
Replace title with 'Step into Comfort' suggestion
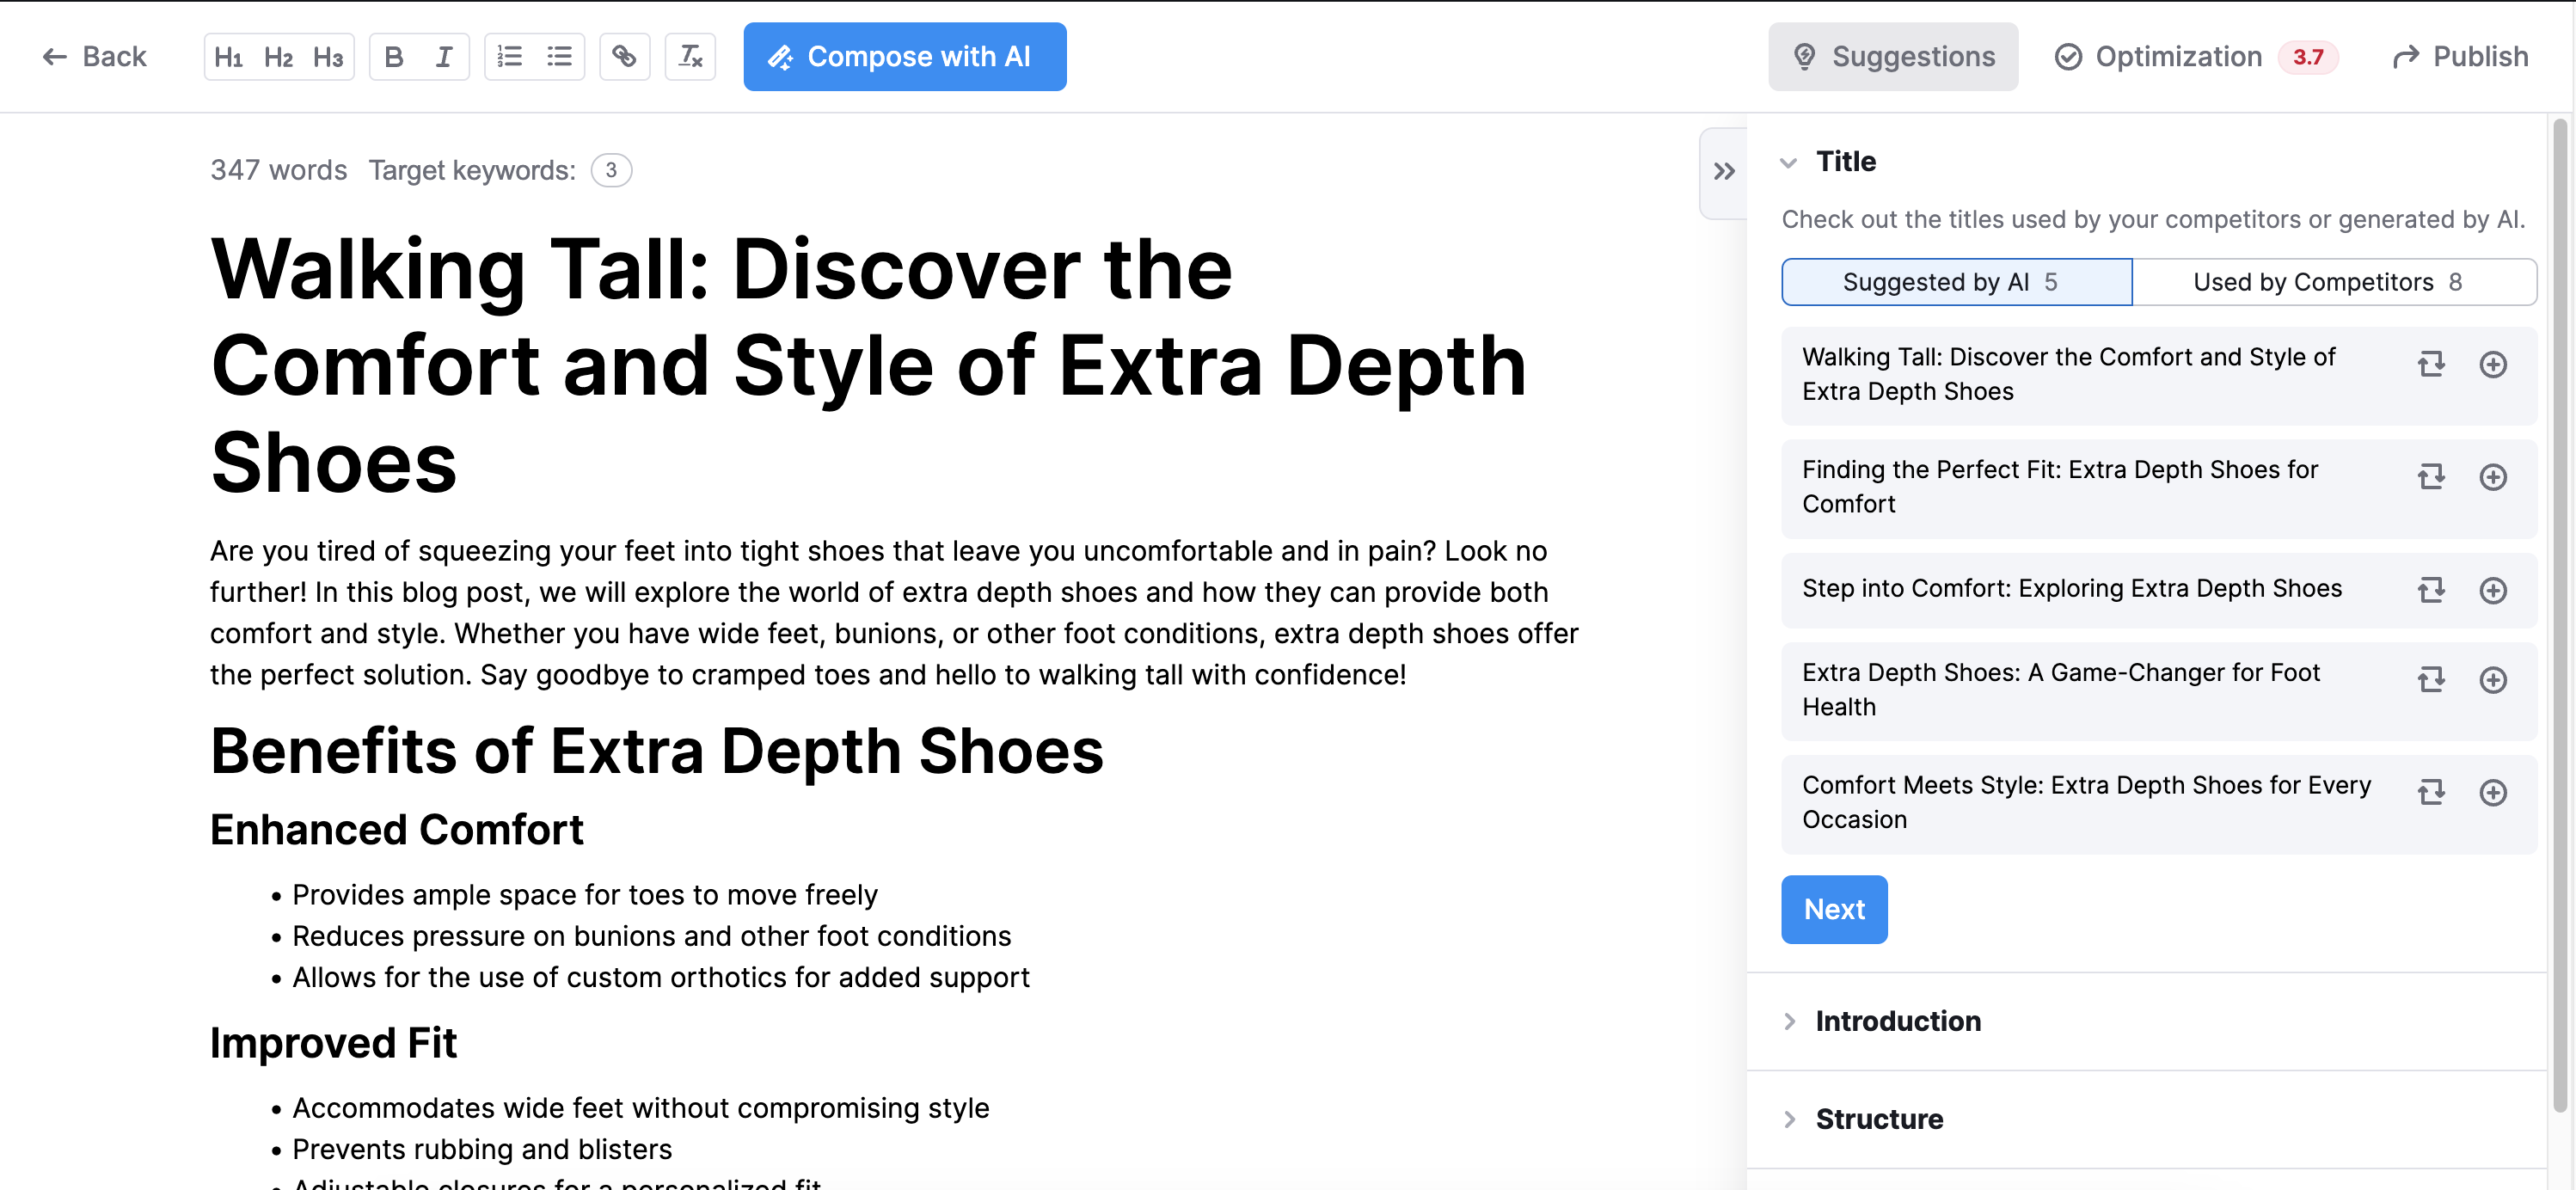[x=2431, y=591]
